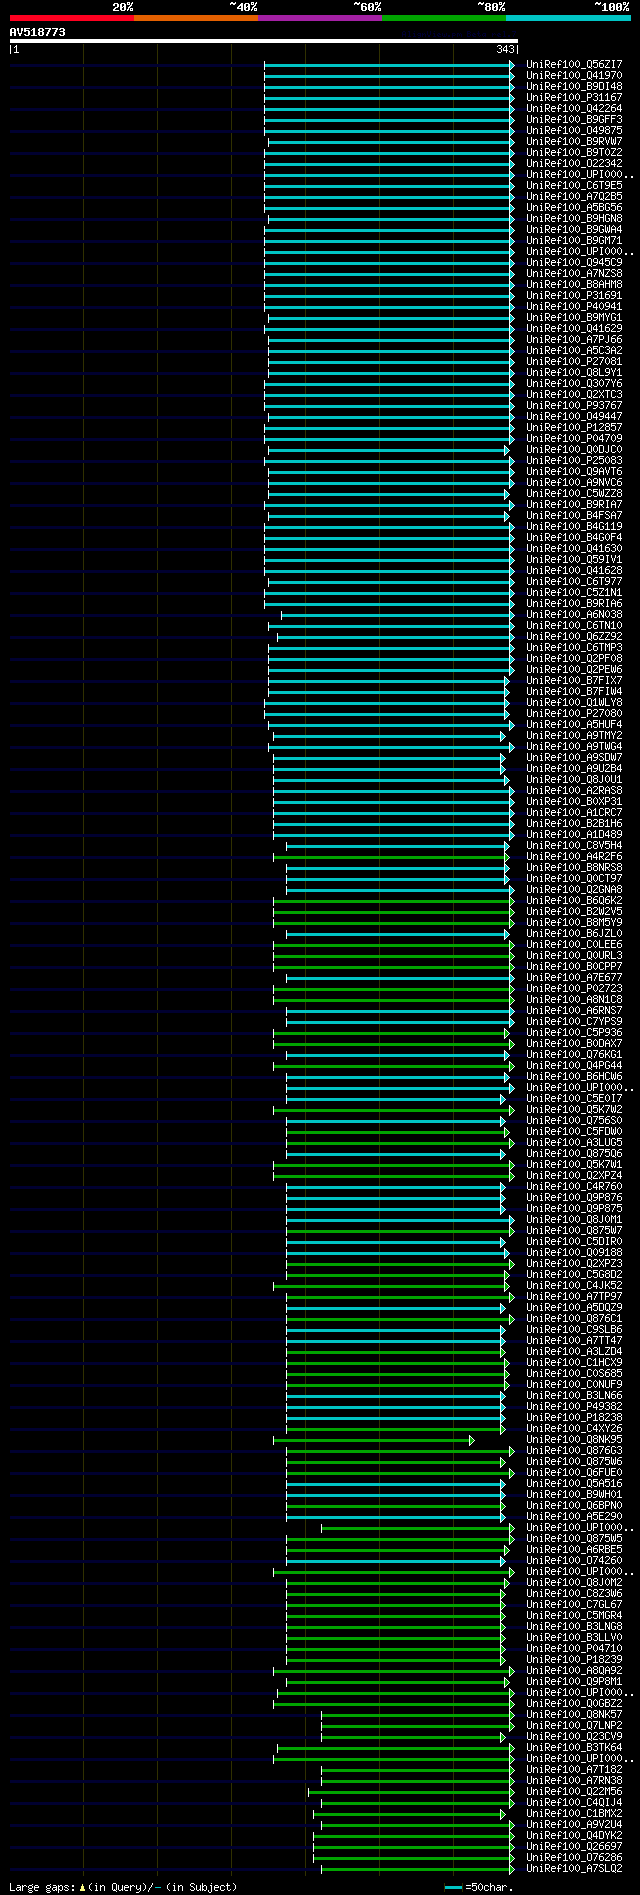
Task: Click the white query sequence ruler bar
Action: click(264, 41)
